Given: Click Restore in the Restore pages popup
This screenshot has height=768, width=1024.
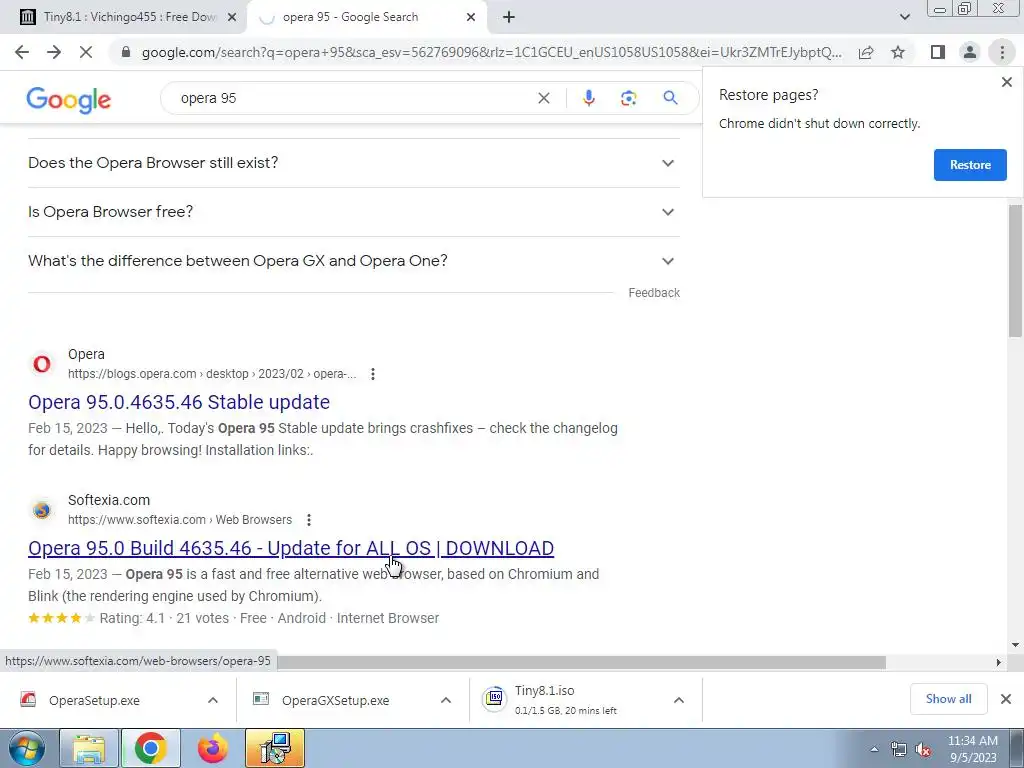Looking at the screenshot, I should pyautogui.click(x=970, y=165).
